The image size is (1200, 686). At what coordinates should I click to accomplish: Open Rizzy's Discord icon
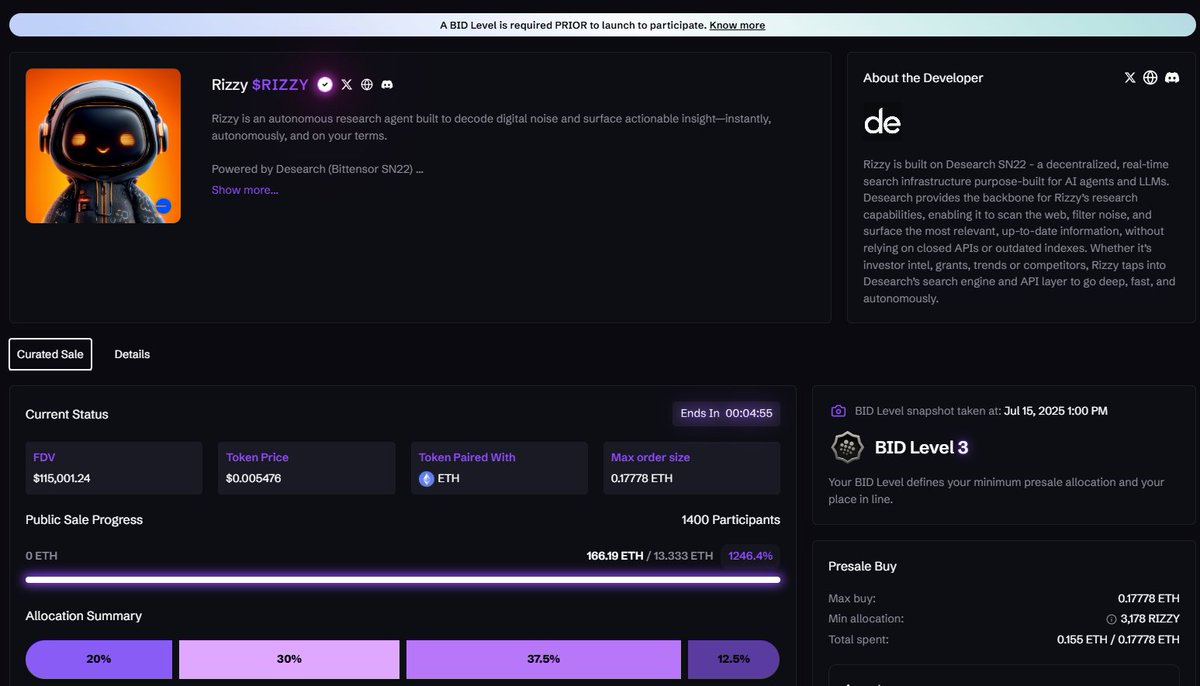[x=387, y=85]
